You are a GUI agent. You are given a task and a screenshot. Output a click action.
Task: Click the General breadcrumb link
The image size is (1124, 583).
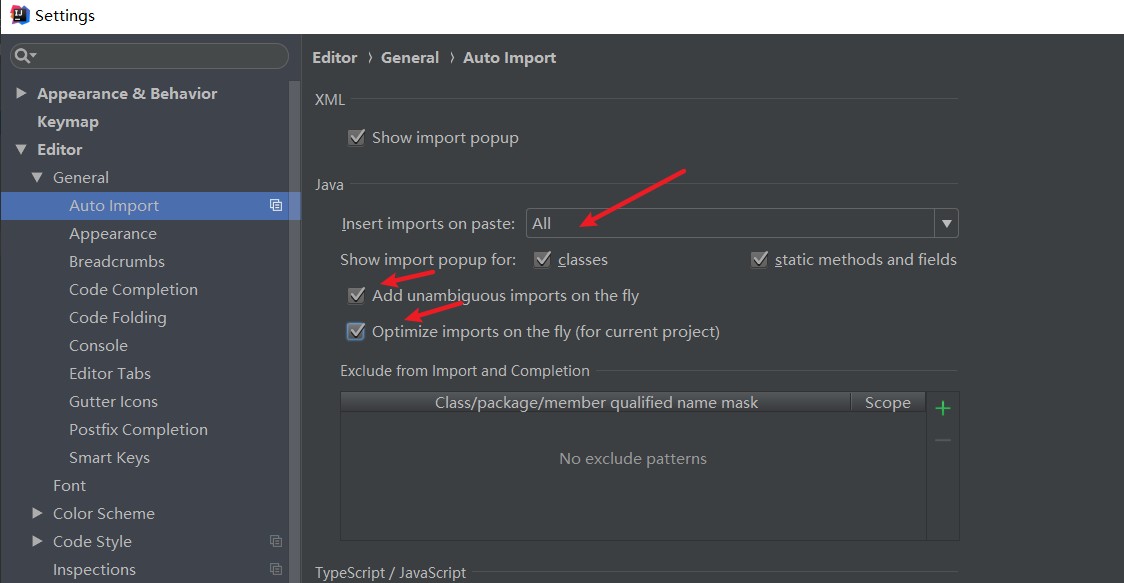pos(410,58)
